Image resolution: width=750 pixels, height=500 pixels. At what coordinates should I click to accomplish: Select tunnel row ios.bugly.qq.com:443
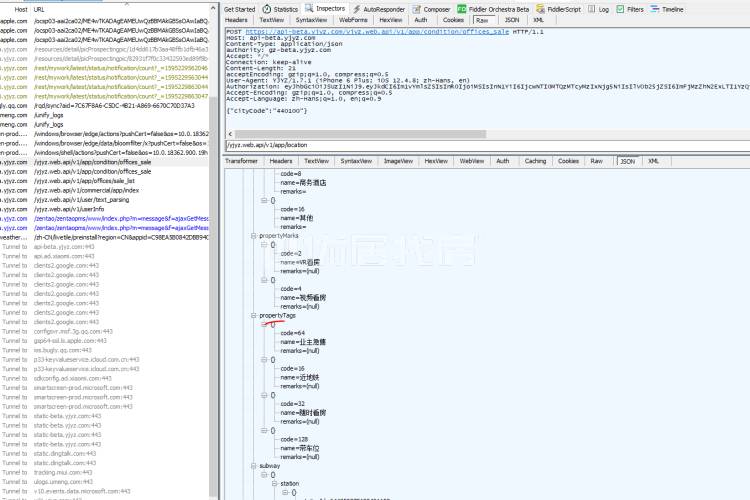coord(104,350)
